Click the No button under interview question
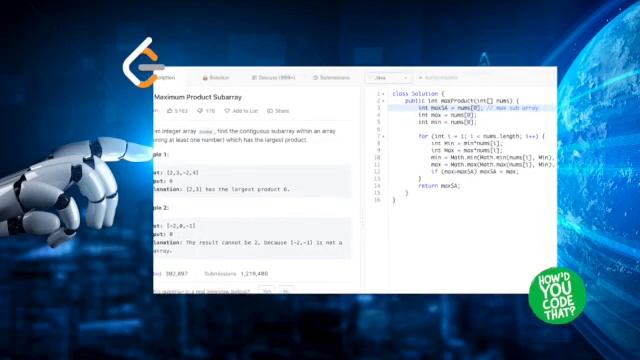This screenshot has width=640, height=360. (286, 290)
